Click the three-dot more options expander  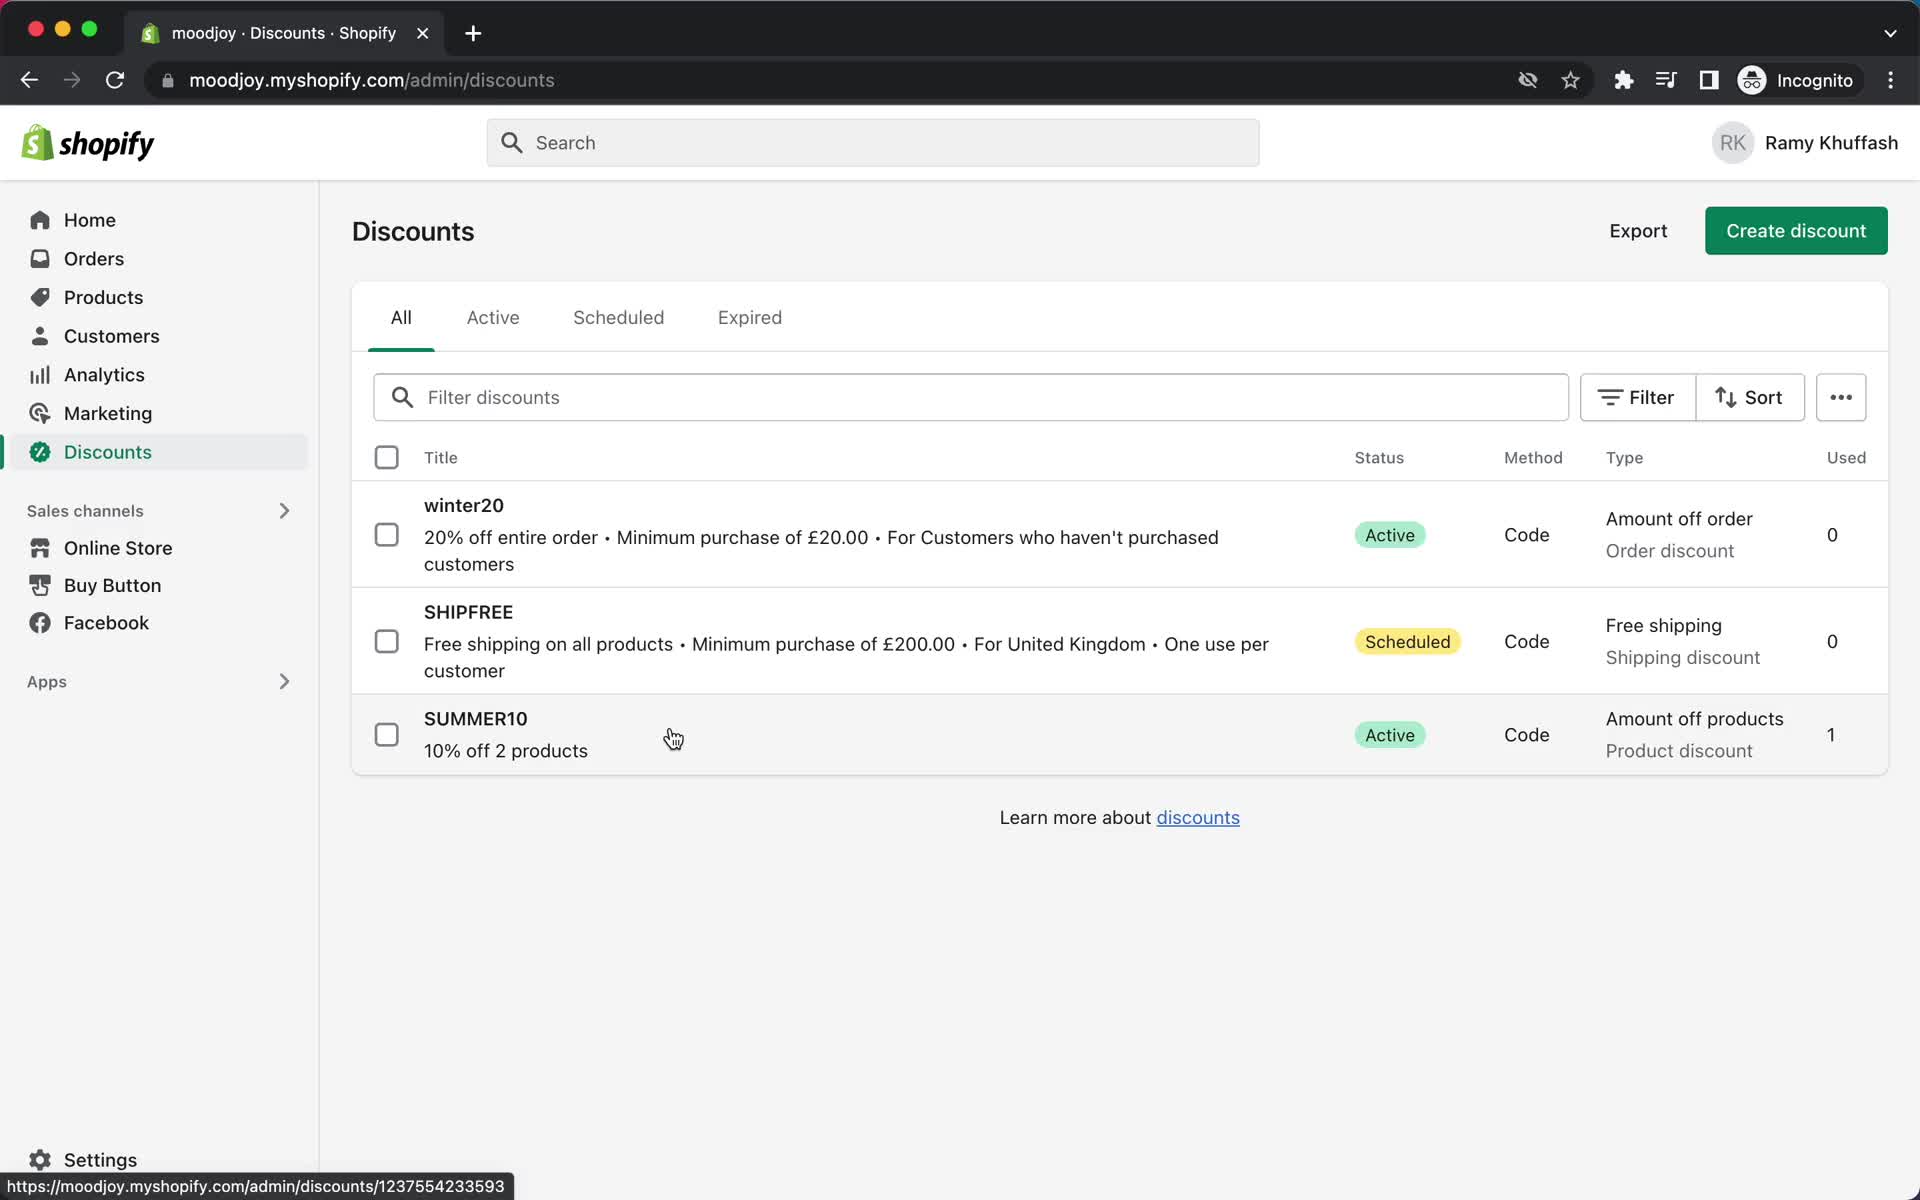(1841, 397)
